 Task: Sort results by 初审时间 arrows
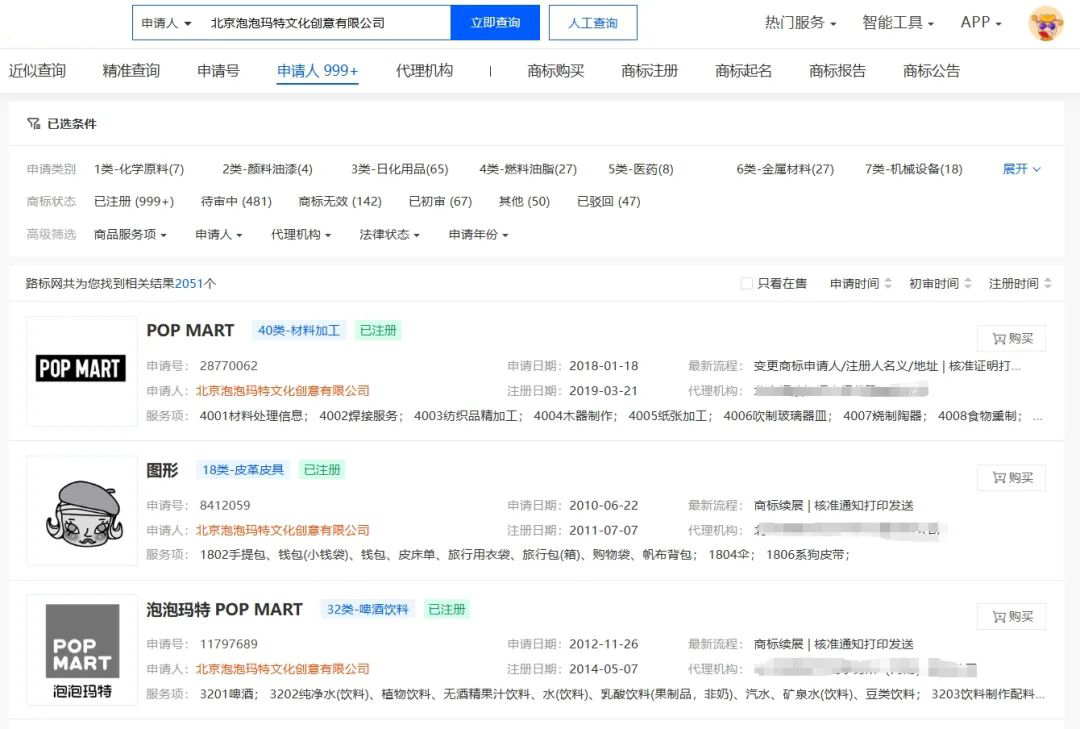(967, 284)
